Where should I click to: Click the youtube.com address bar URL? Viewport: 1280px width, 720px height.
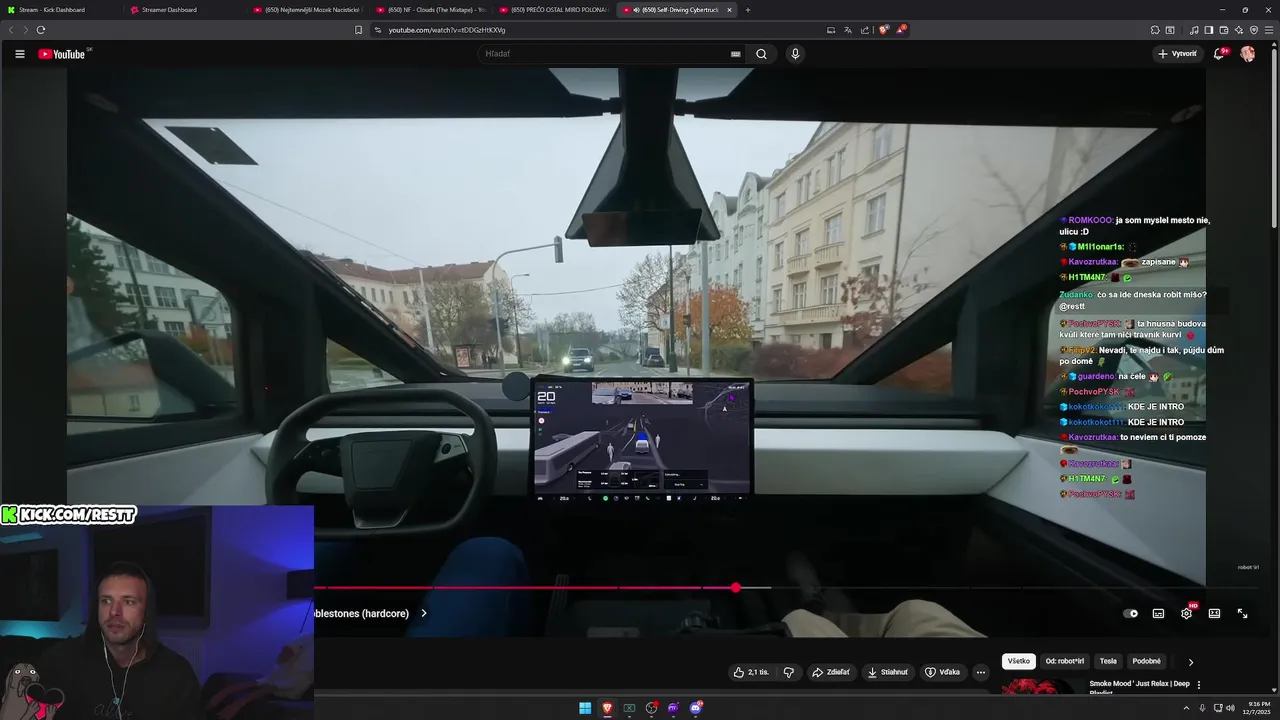[x=447, y=30]
